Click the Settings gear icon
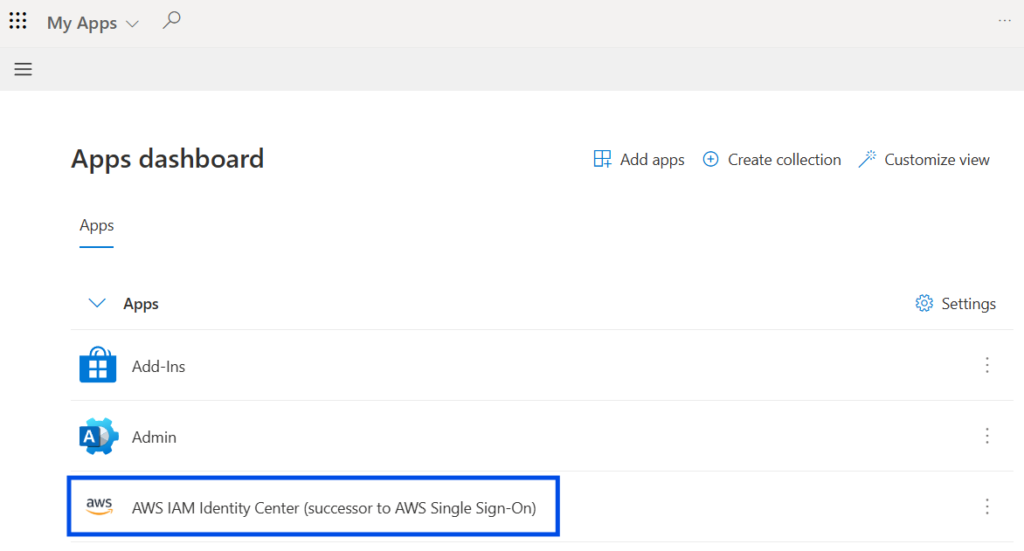The width and height of the screenshot is (1024, 551). tap(924, 303)
